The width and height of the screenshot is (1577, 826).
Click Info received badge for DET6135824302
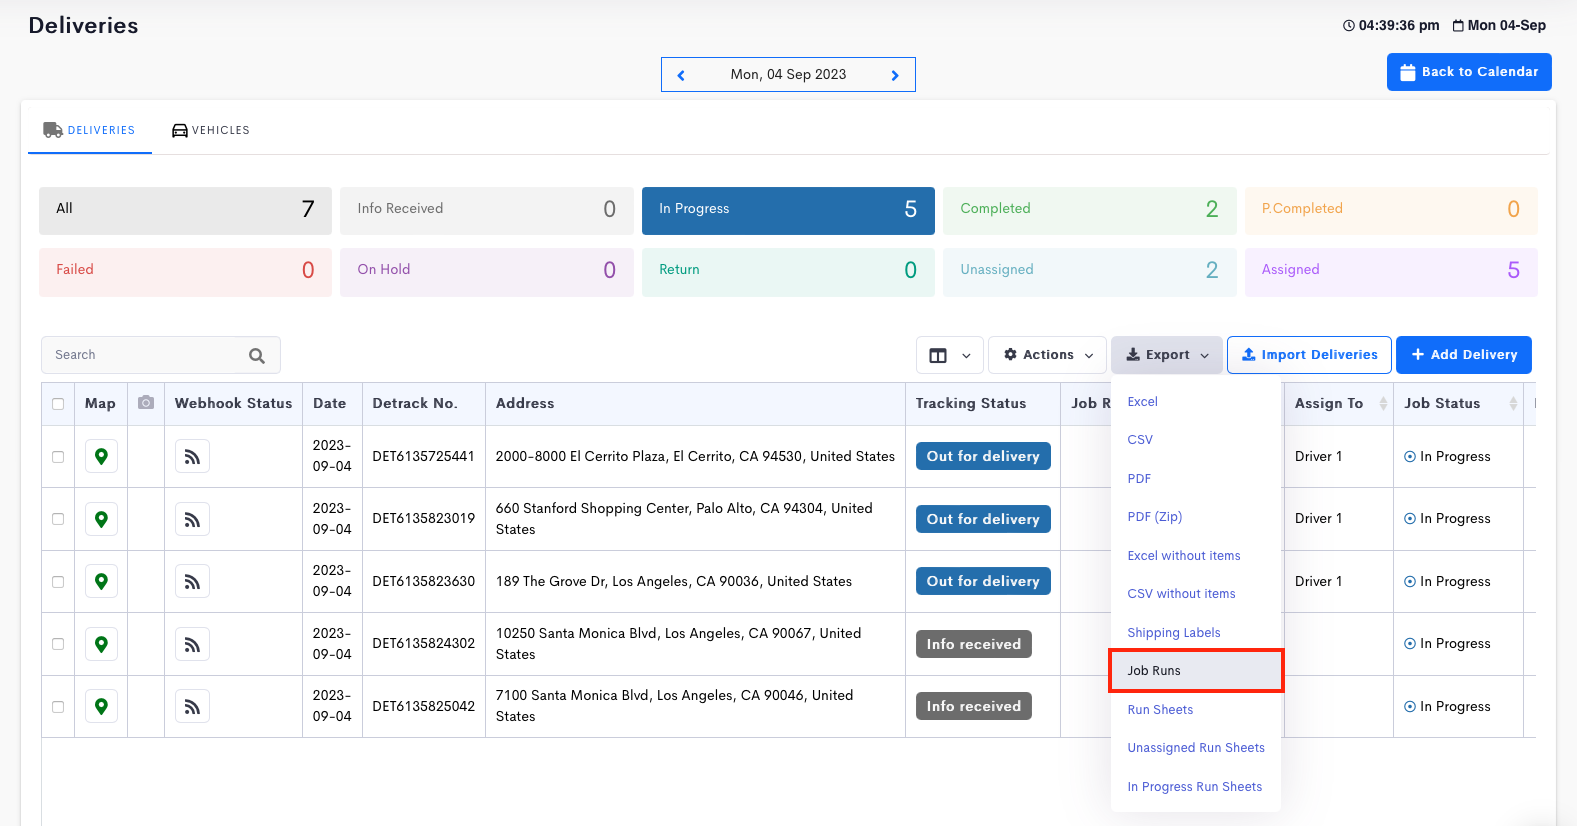973,644
